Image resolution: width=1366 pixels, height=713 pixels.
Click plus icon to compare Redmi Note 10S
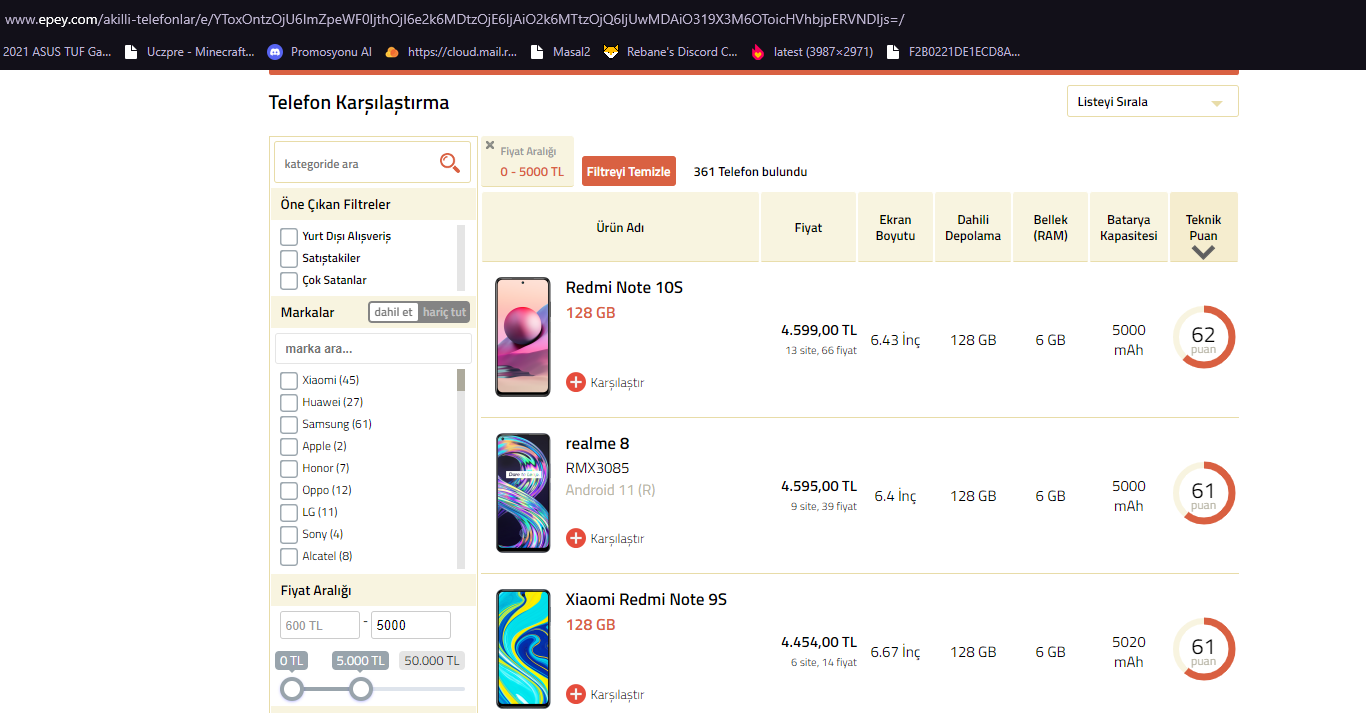(576, 382)
